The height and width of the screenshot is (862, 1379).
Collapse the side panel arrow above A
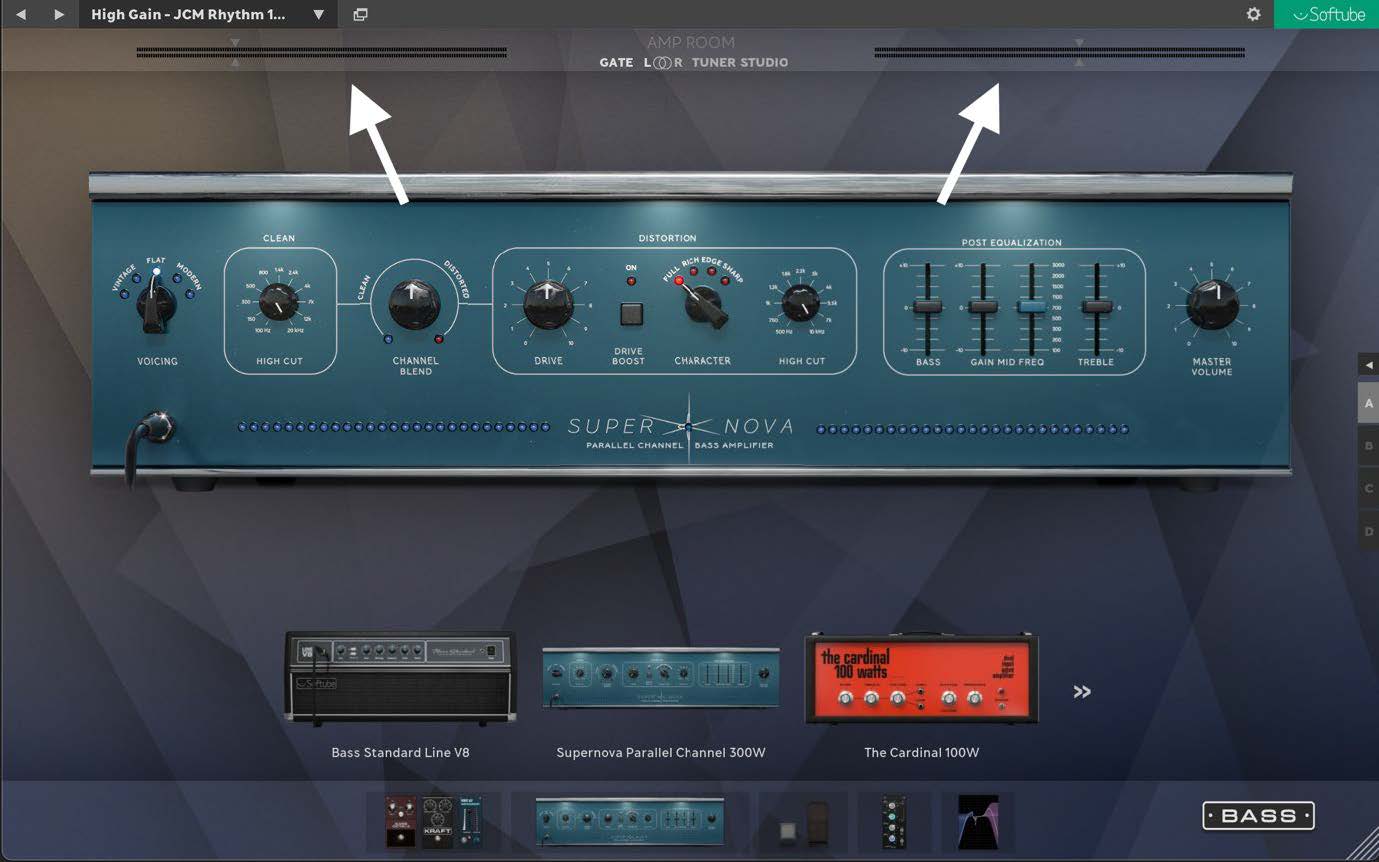click(x=1368, y=365)
